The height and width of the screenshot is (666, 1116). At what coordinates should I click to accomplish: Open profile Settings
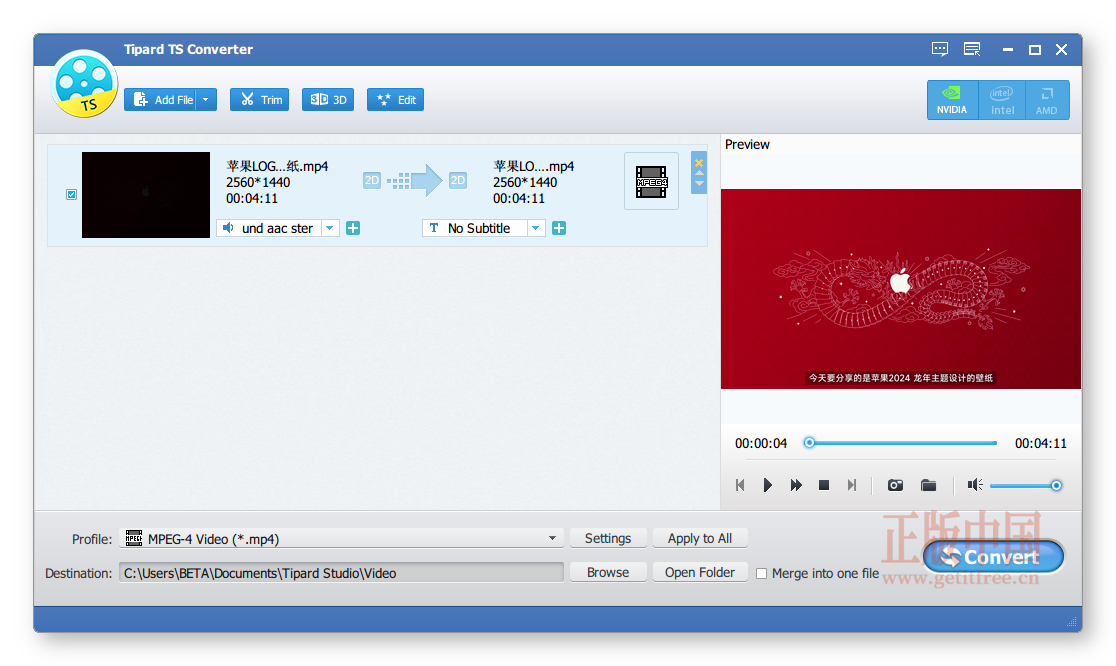point(608,539)
